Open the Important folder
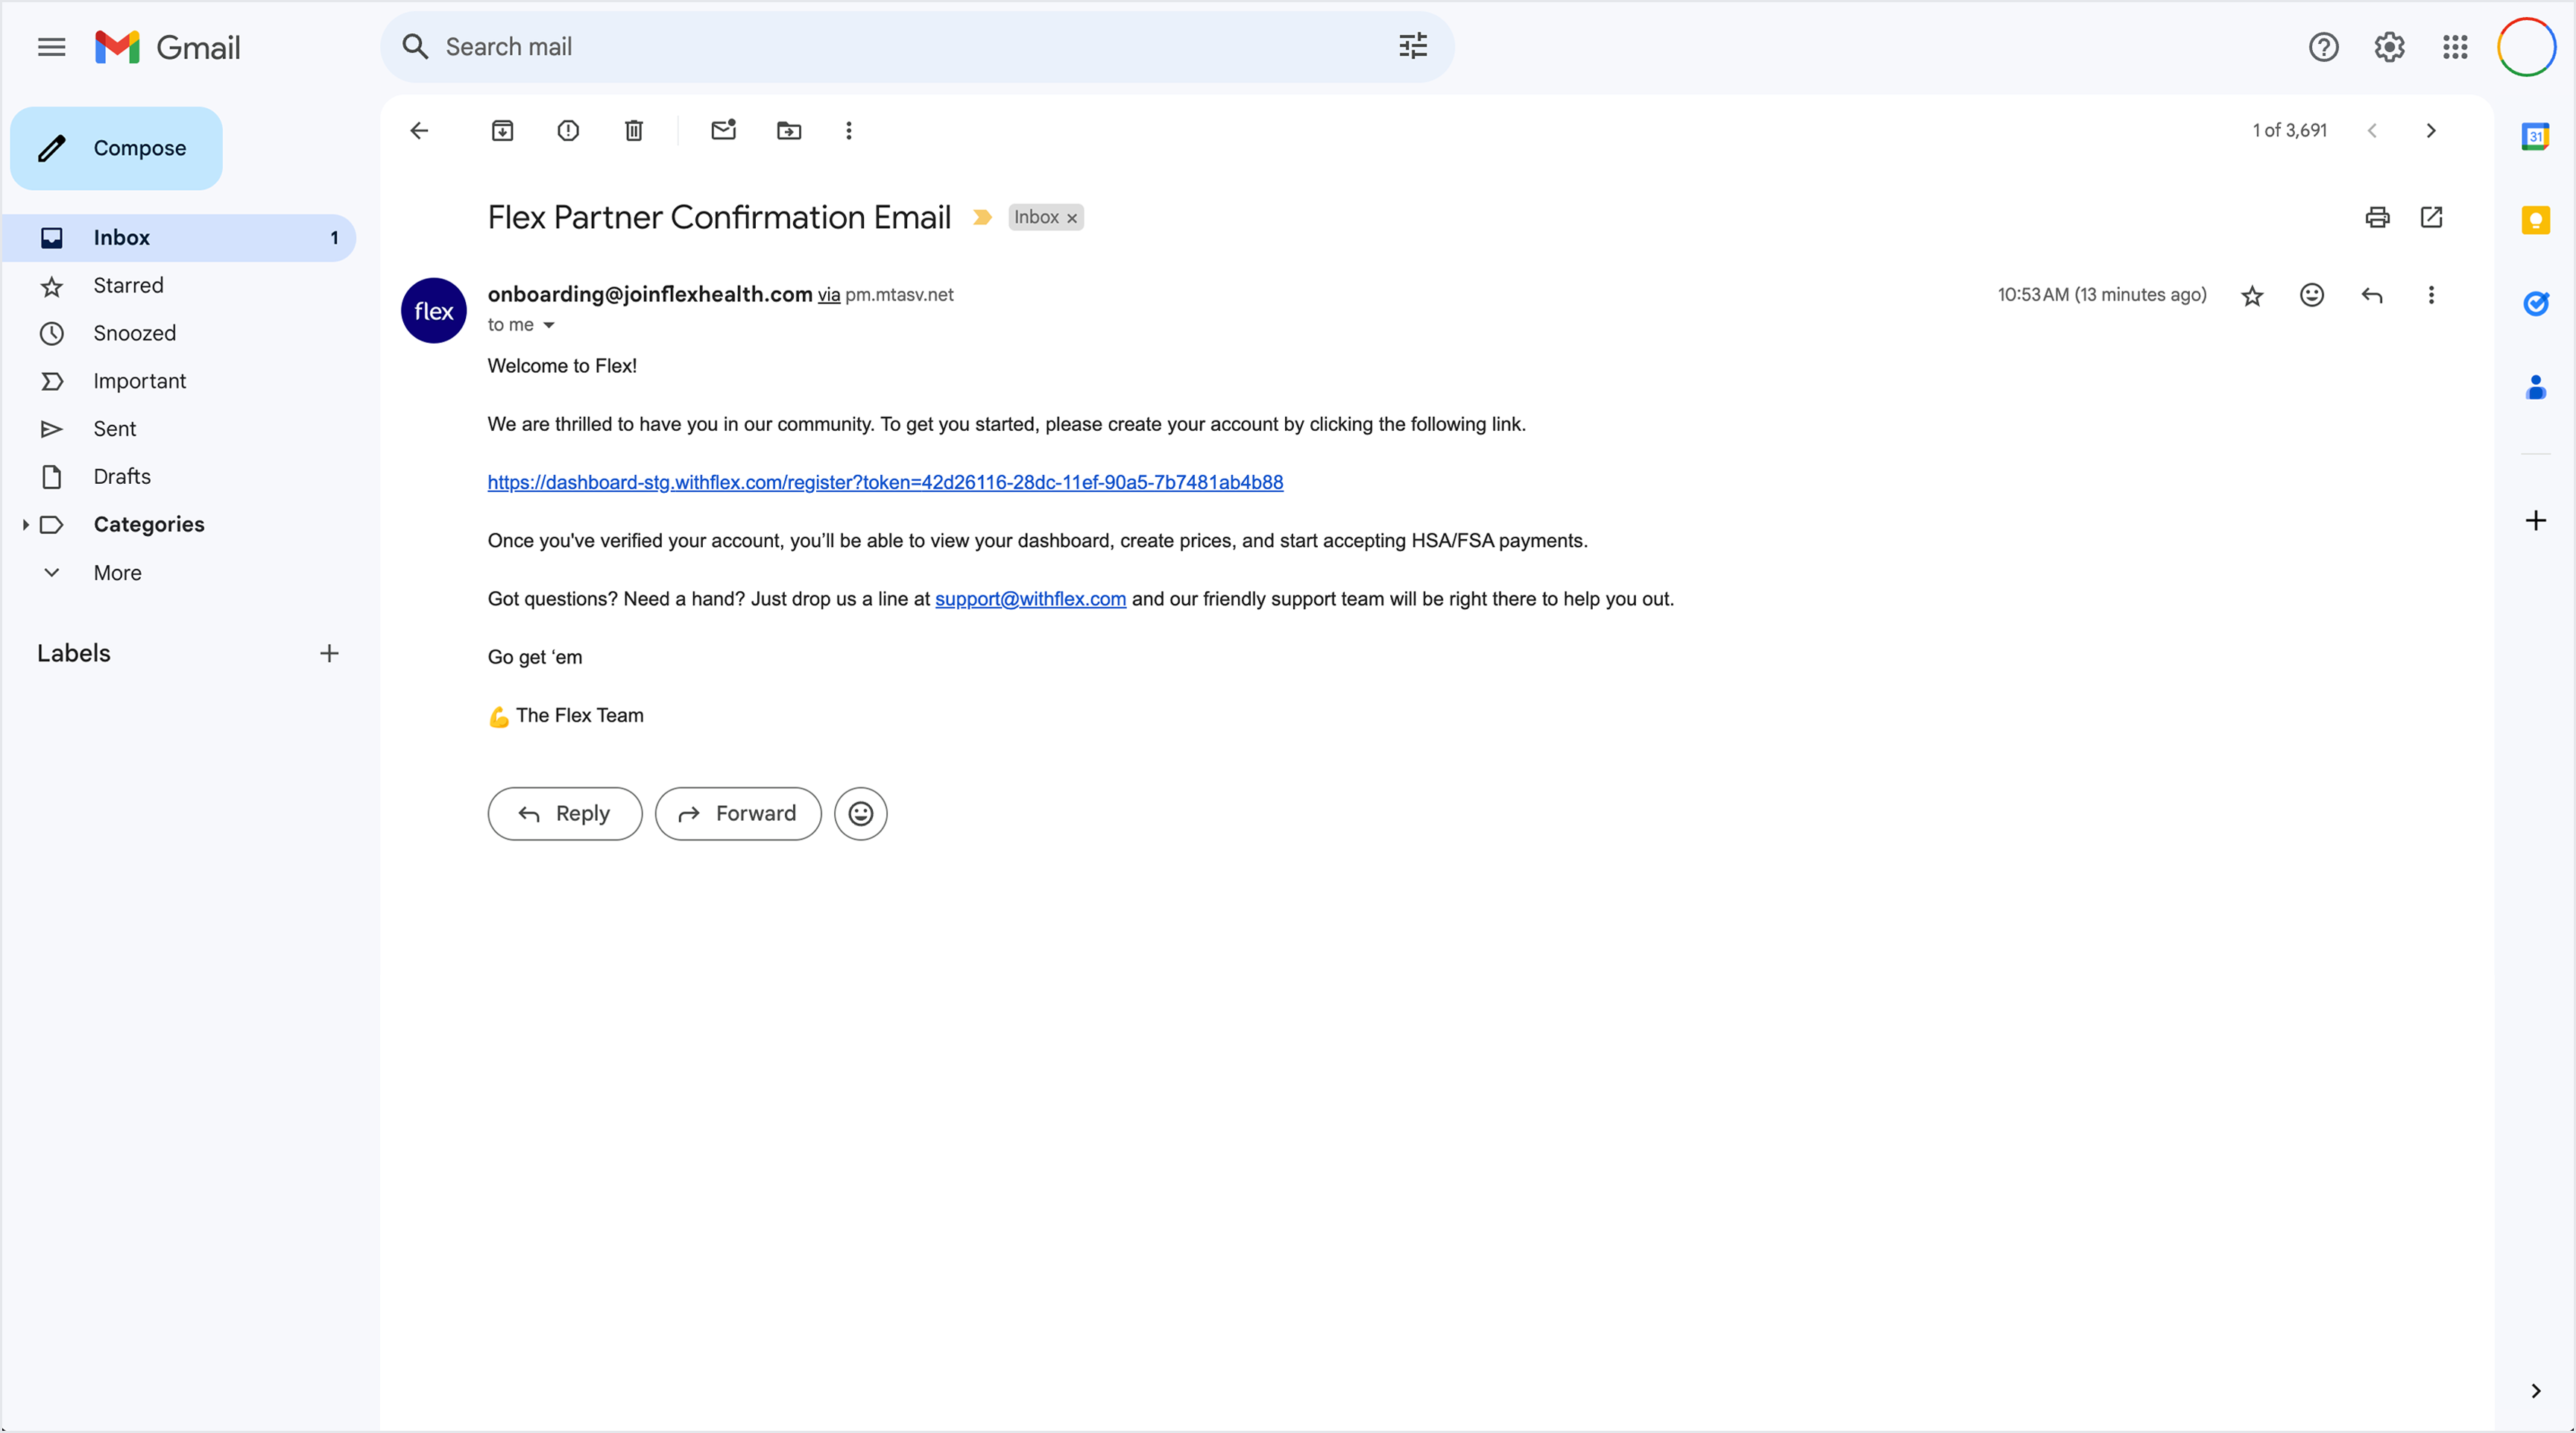The image size is (2576, 1433). pyautogui.click(x=179, y=381)
